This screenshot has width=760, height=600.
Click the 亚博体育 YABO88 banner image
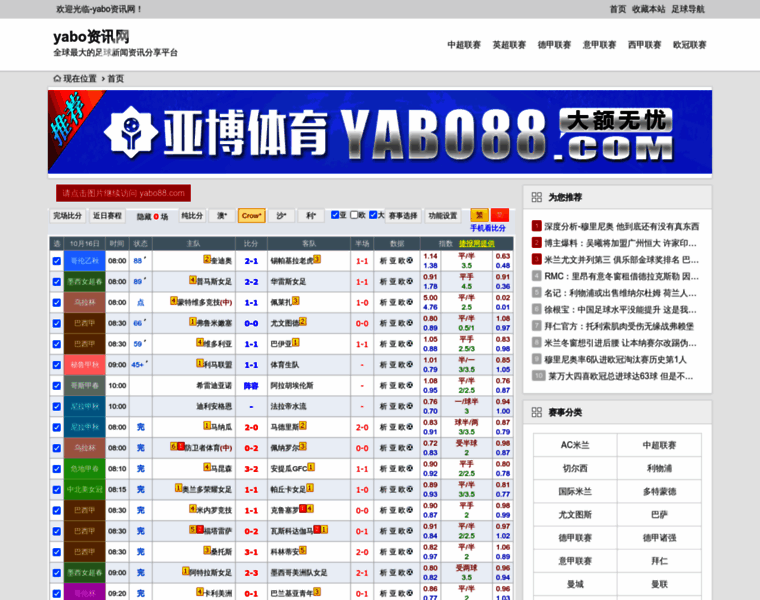pyautogui.click(x=380, y=132)
